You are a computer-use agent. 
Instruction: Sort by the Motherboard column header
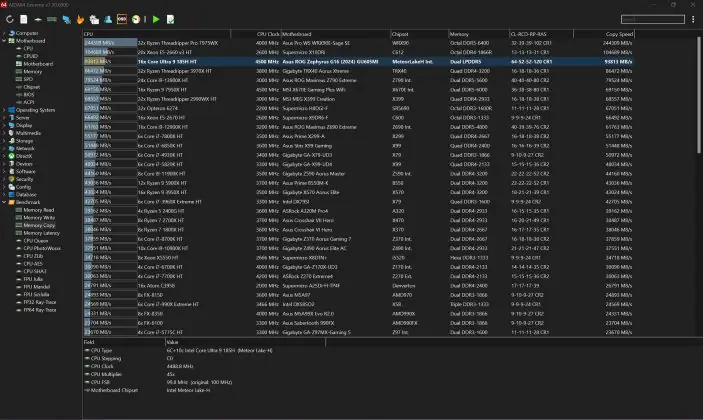click(335, 34)
